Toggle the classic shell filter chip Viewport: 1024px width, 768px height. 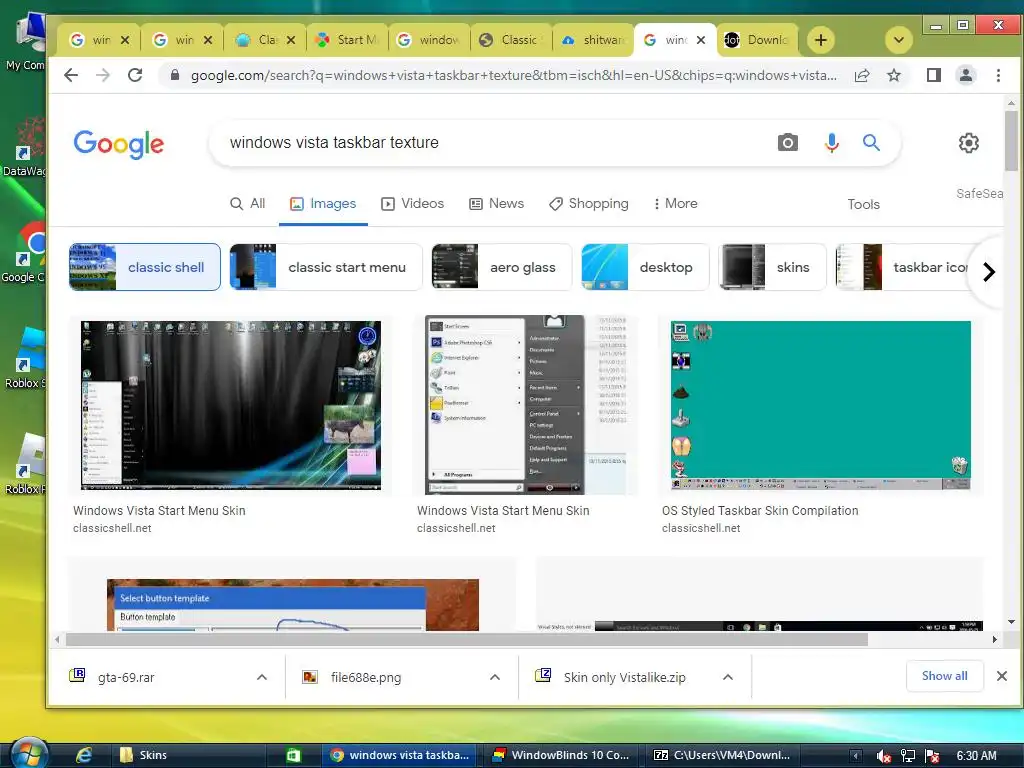(x=145, y=267)
